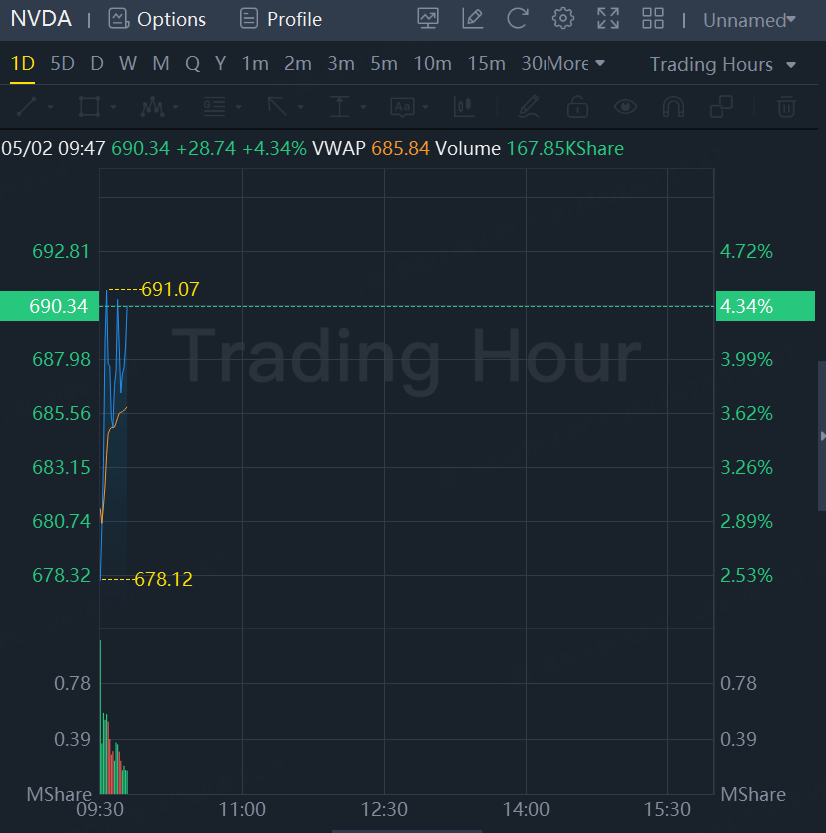This screenshot has width=826, height=833.
Task: Click the 14:00 time axis label
Action: point(526,809)
